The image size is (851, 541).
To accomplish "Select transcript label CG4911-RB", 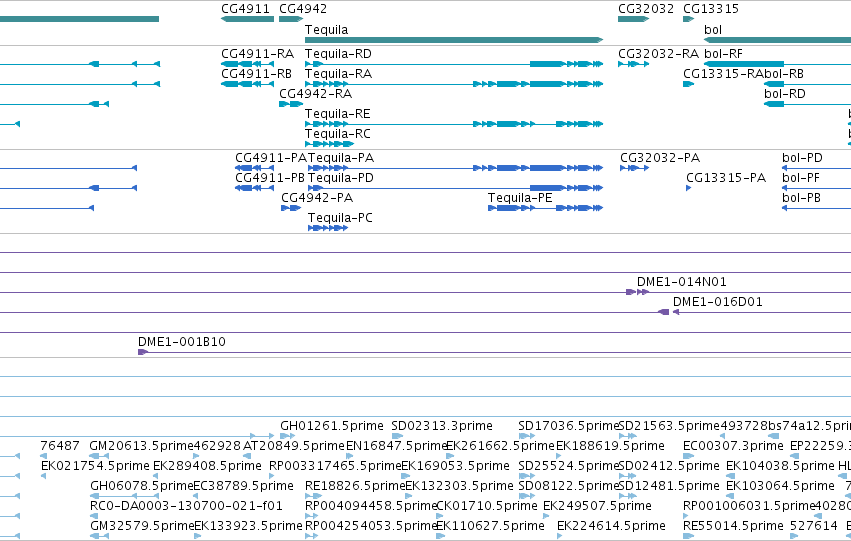I will 256,74.
